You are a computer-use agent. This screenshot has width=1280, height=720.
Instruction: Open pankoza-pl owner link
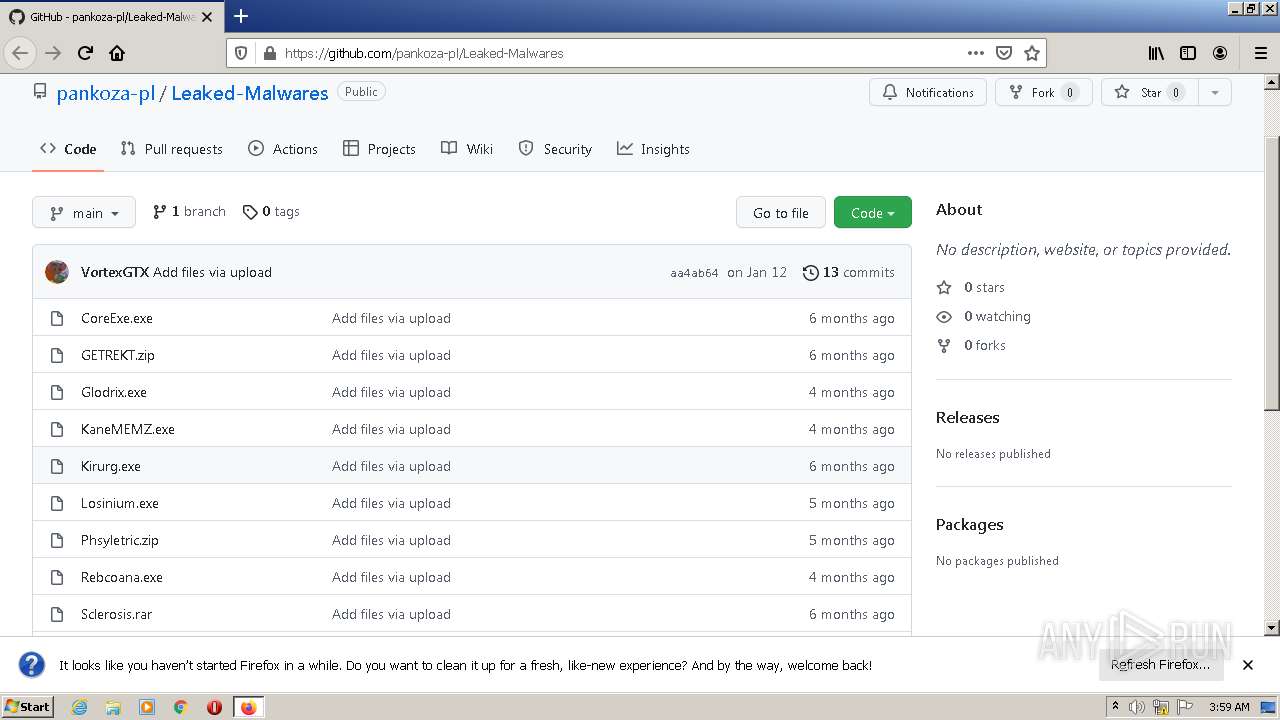[105, 93]
